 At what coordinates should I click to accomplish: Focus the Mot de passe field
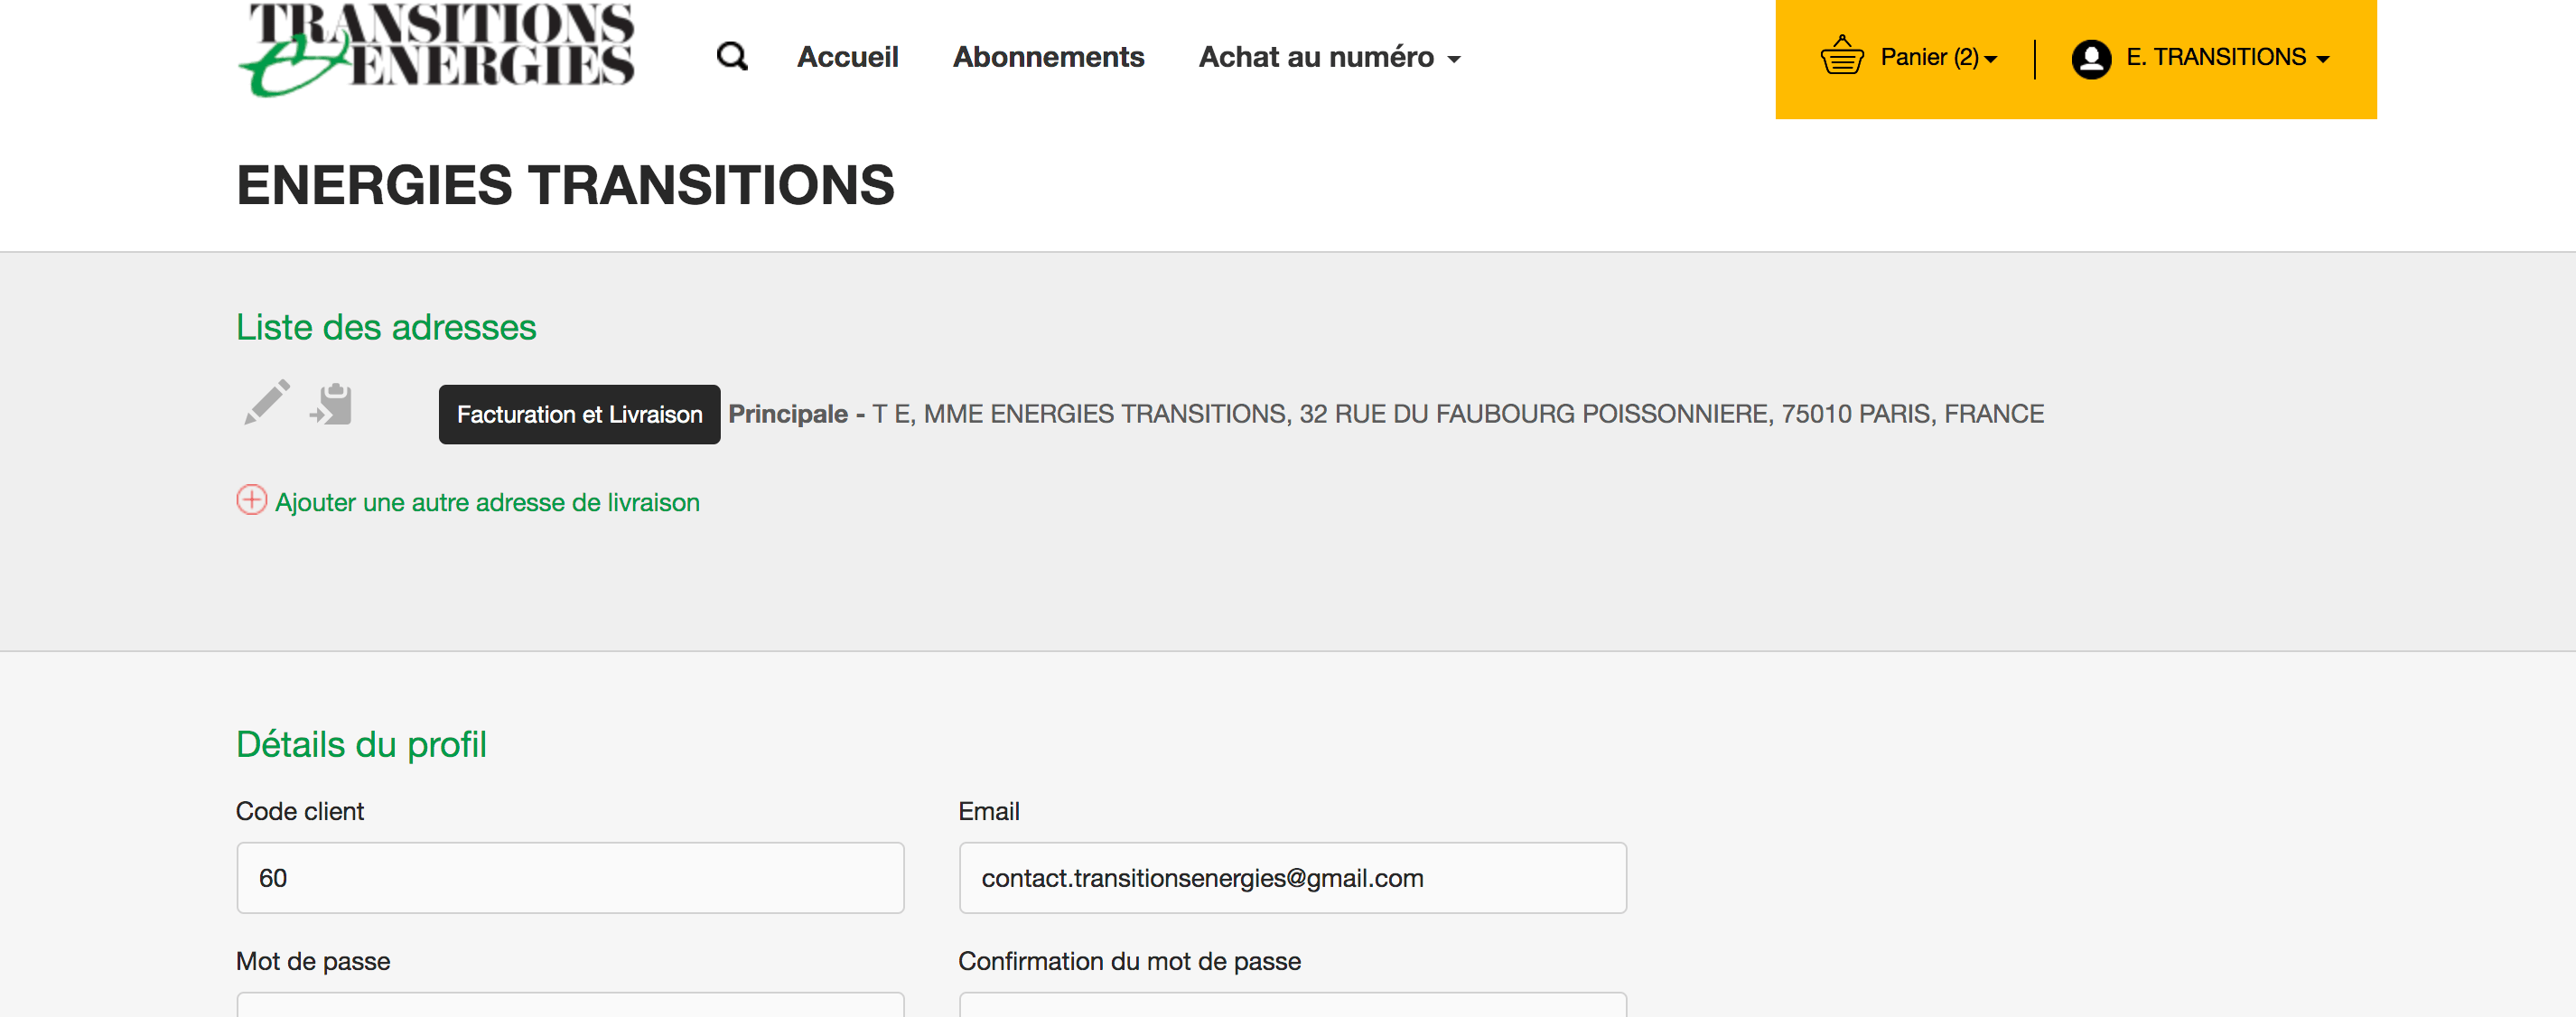coord(570,1004)
